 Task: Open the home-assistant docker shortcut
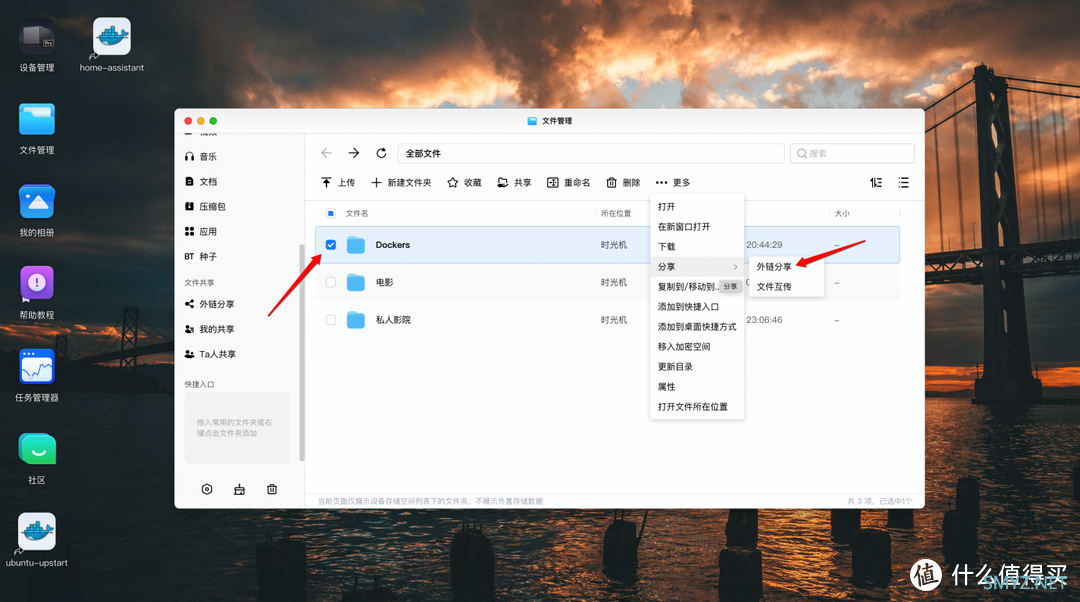point(111,37)
